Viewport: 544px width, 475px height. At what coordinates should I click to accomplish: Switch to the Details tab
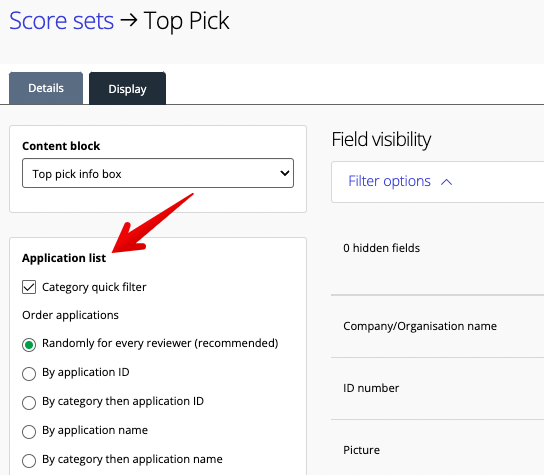pos(46,88)
